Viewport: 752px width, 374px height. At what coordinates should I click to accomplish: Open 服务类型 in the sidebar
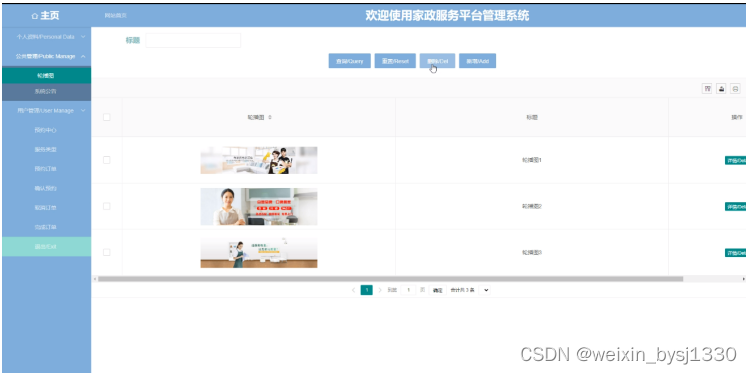click(47, 150)
